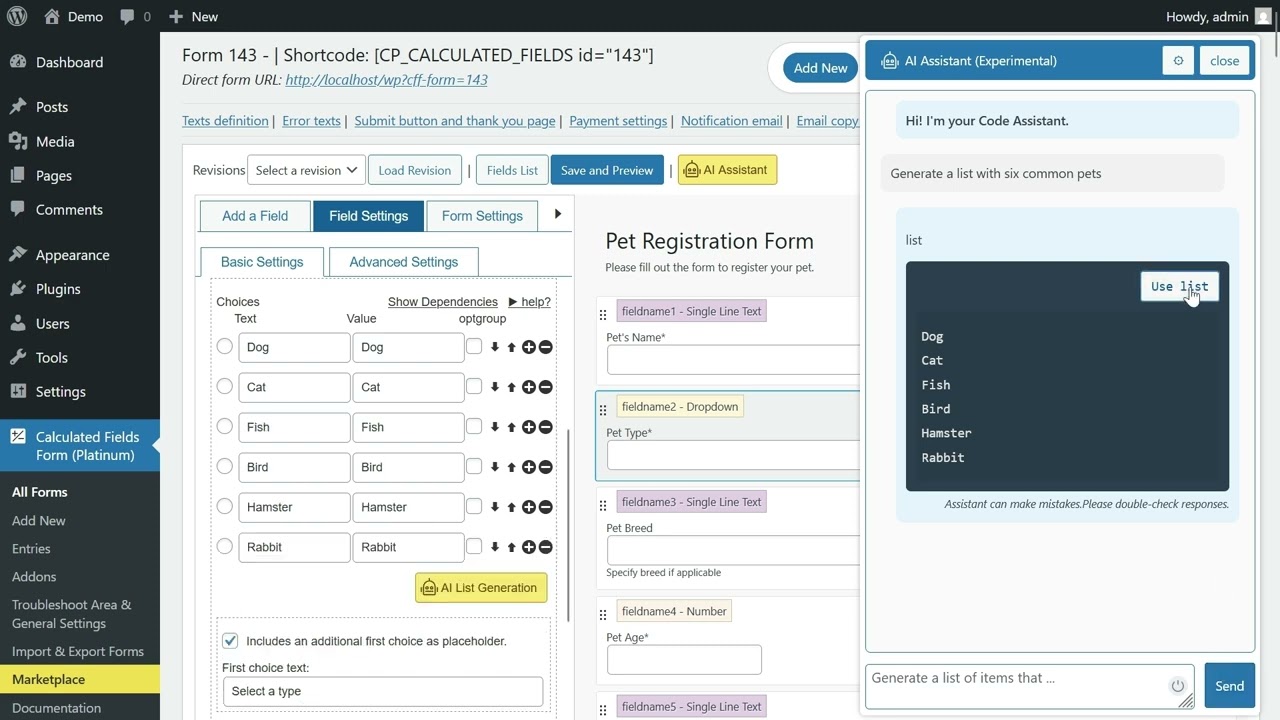Screen dimensions: 1280x720
Task: Select the Cat radio button
Action: click(x=225, y=386)
